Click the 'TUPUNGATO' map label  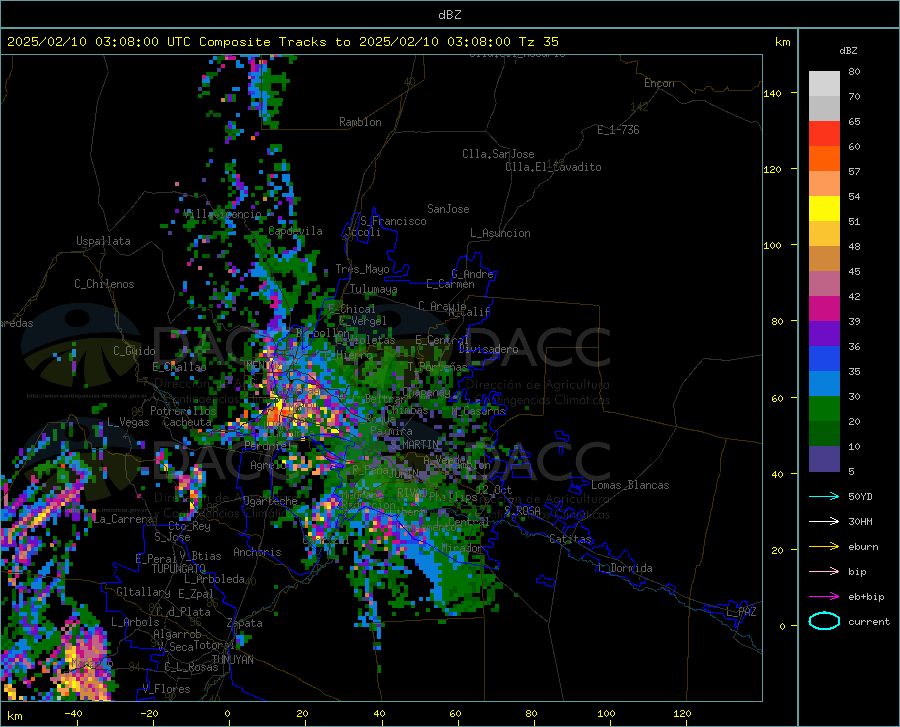click(179, 569)
